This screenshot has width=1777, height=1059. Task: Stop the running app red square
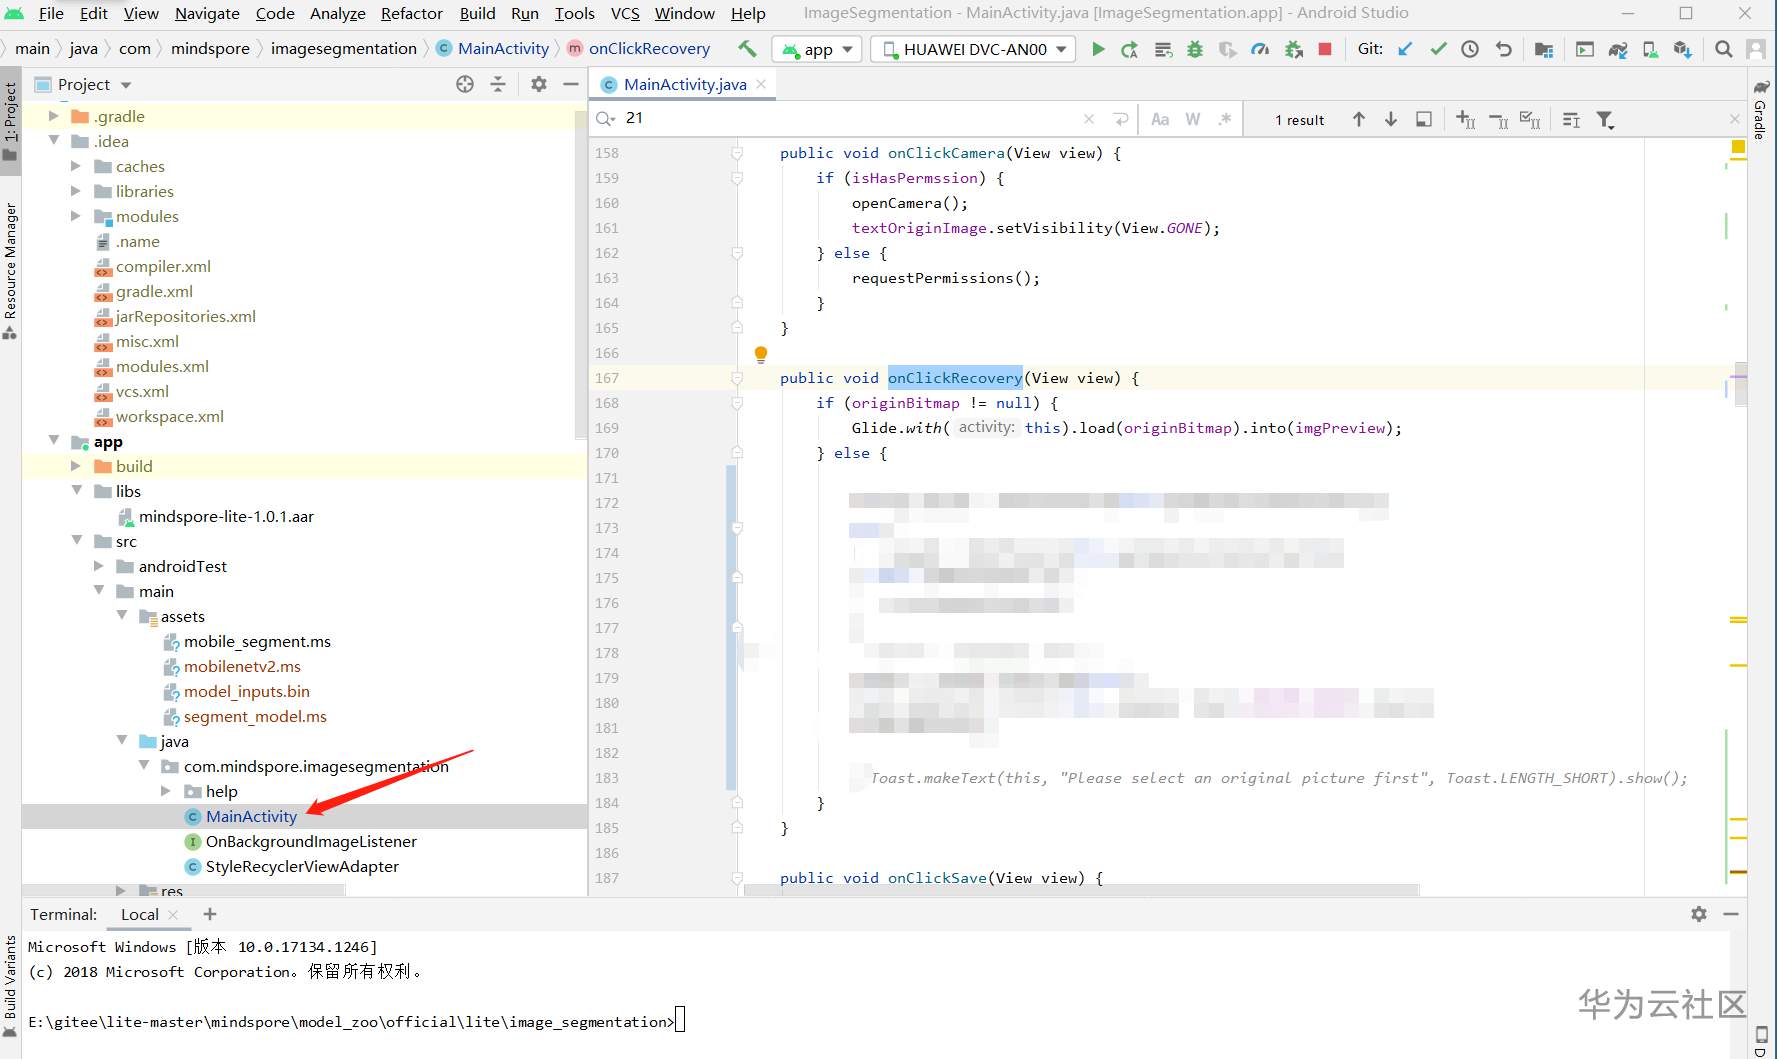[x=1325, y=49]
